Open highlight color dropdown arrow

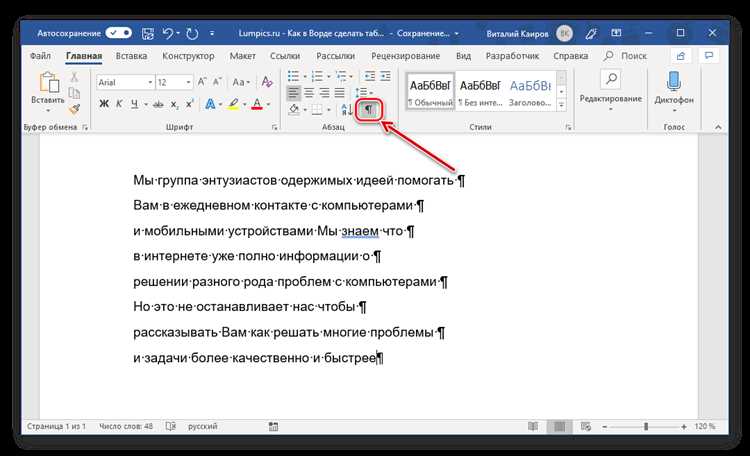[244, 104]
